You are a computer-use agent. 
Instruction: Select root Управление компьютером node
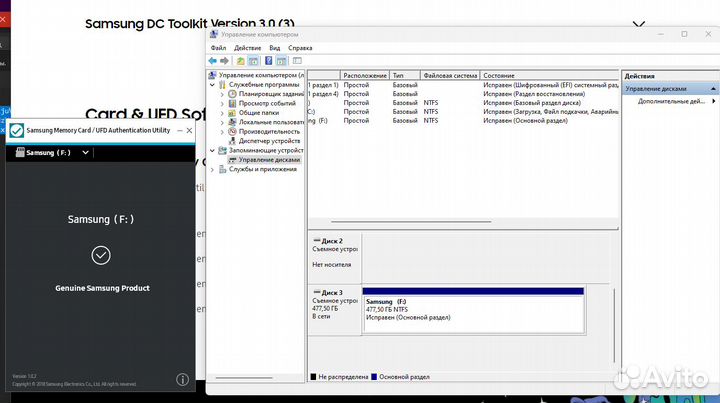pos(261,75)
